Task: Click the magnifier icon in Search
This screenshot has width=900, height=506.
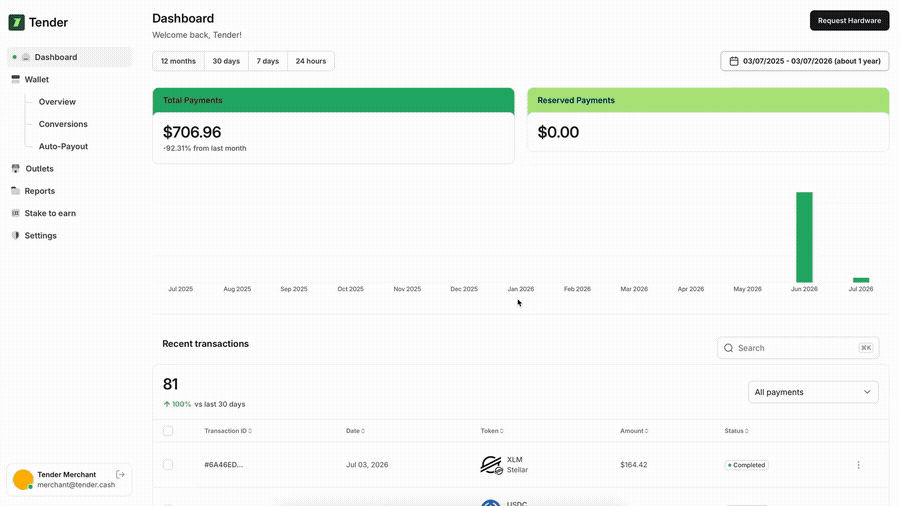Action: coord(728,348)
